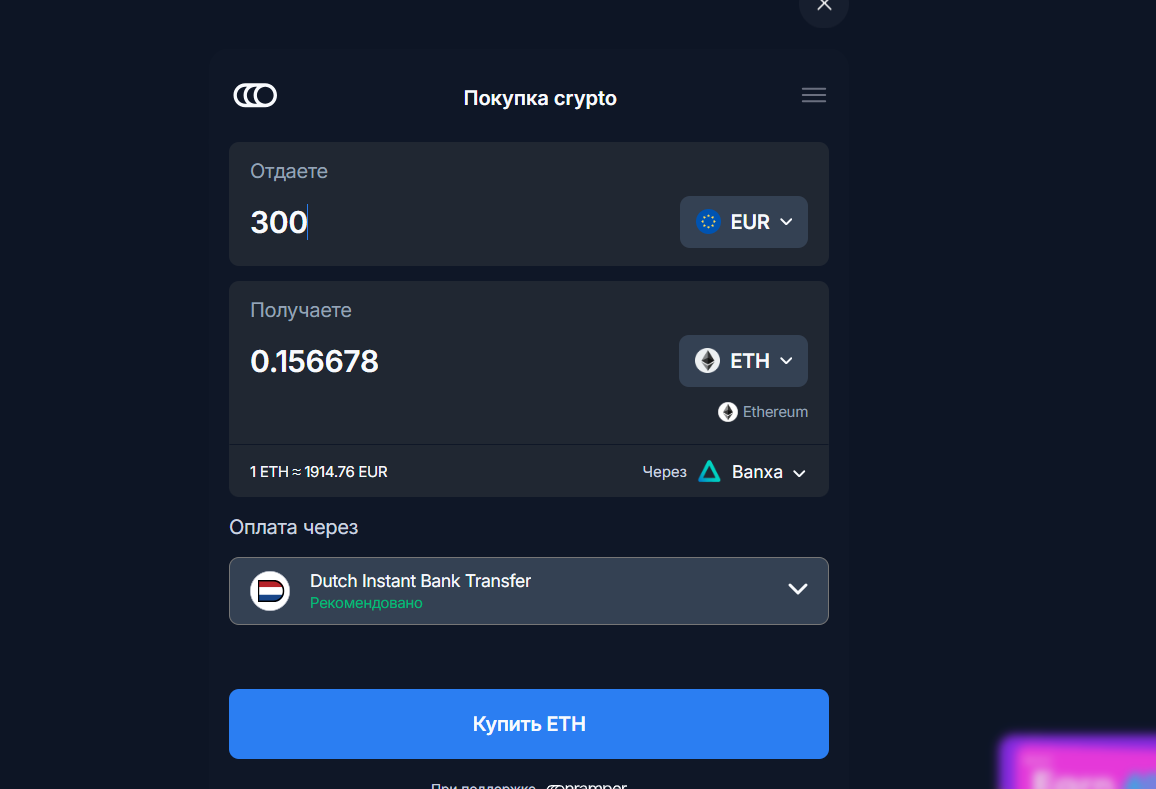Expand the Dutch Instant Bank Transfer selector
This screenshot has width=1156, height=789.
[529, 591]
